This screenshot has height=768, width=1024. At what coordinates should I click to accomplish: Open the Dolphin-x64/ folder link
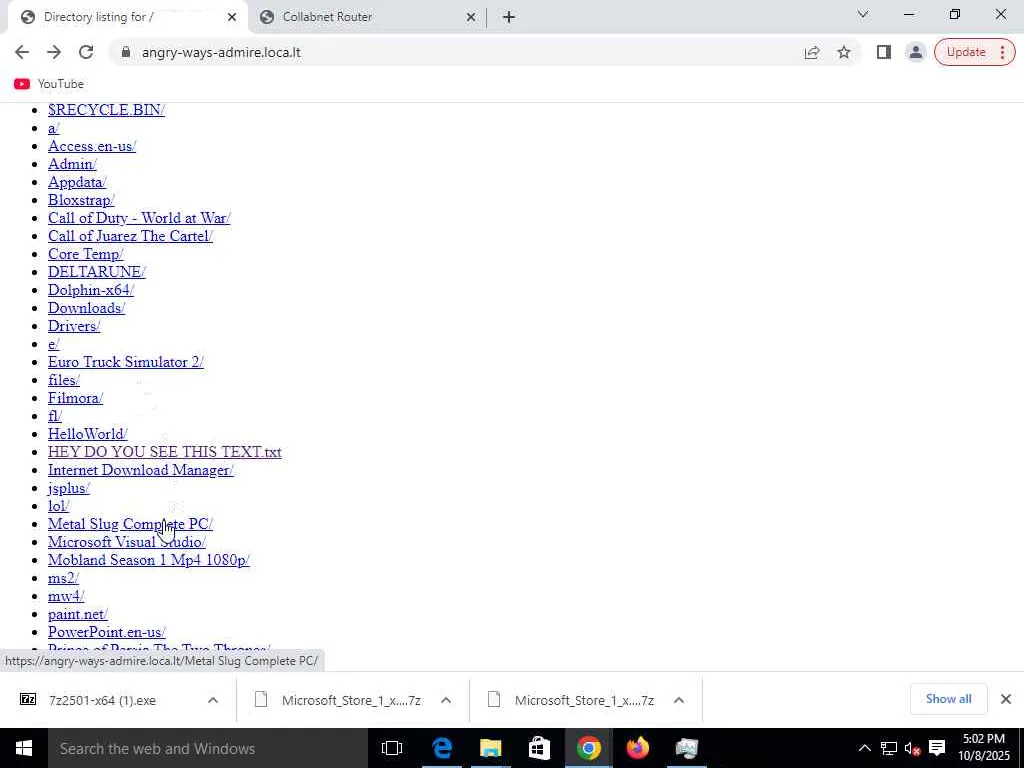point(91,290)
